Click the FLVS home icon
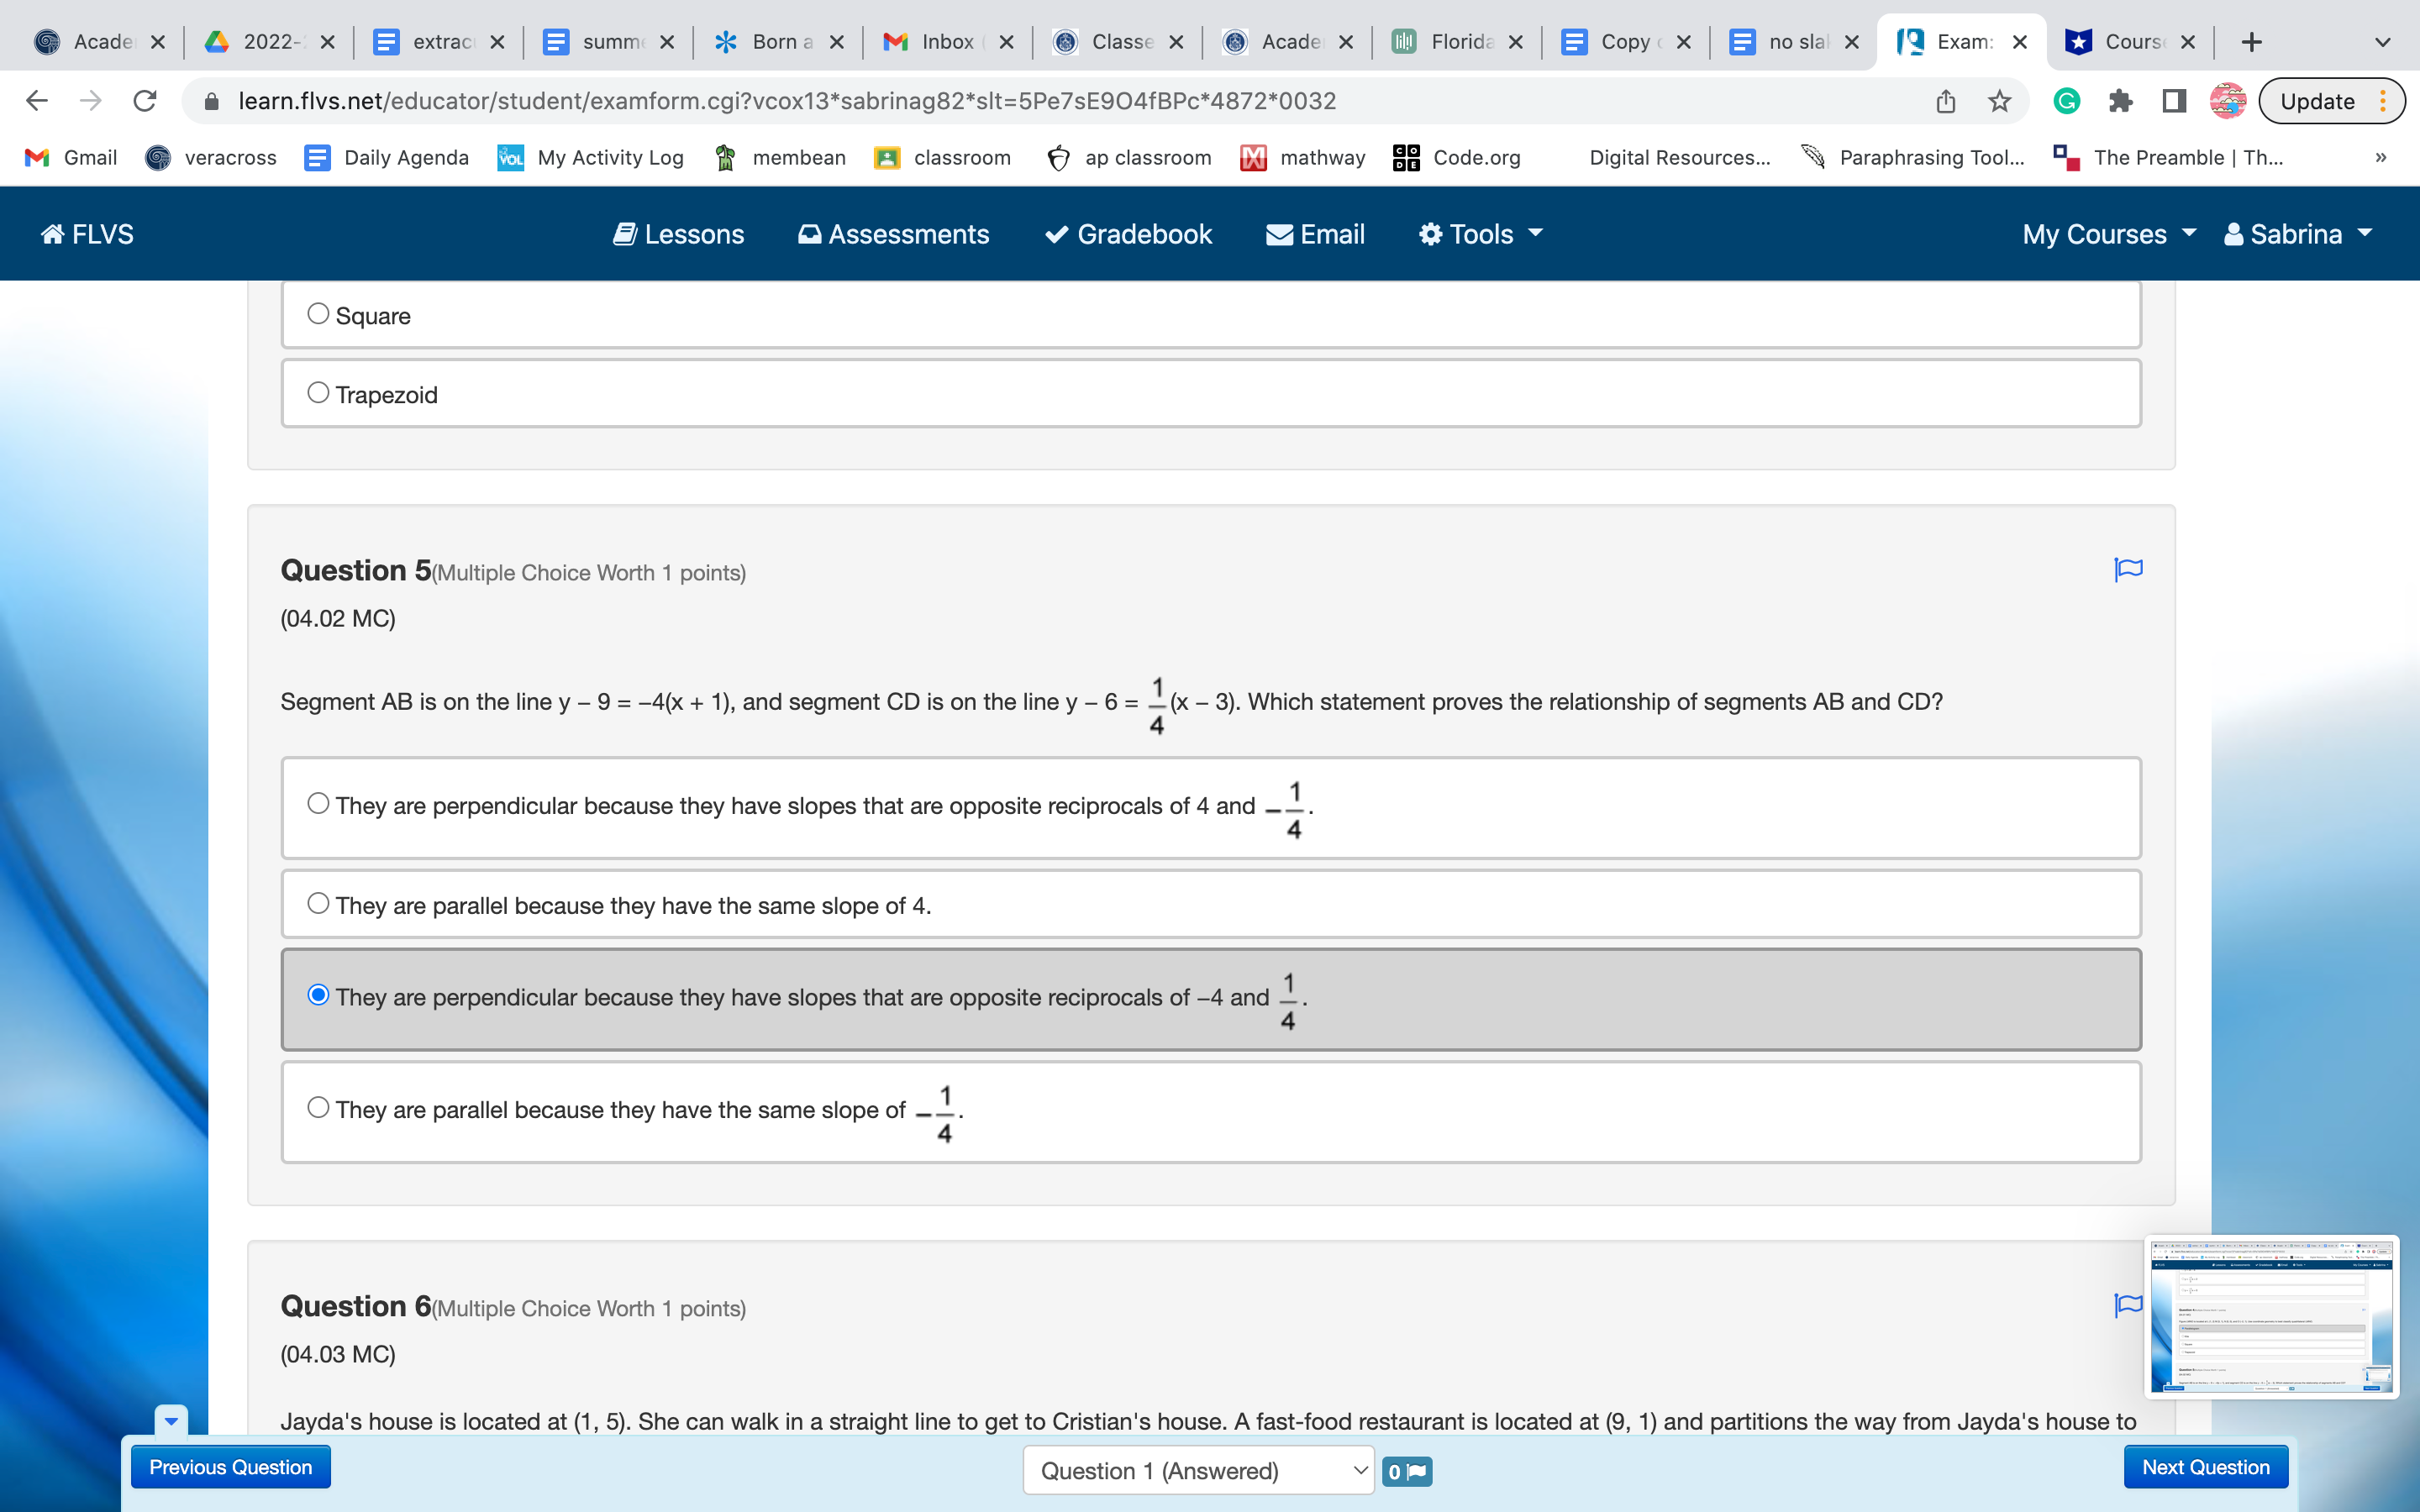Viewport: 2420px width, 1512px height. pos(52,234)
